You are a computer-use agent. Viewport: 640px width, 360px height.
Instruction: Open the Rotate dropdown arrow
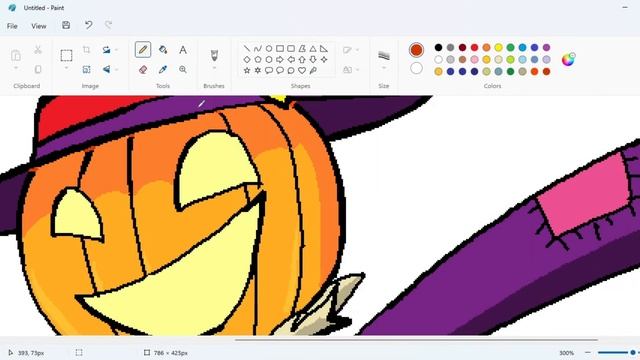click(117, 50)
